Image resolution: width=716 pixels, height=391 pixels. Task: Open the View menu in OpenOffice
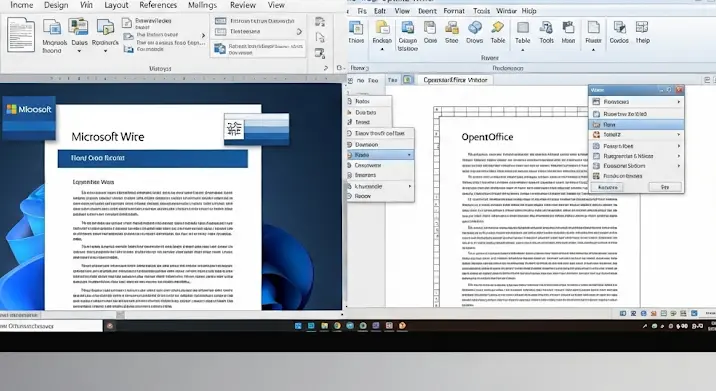pyautogui.click(x=402, y=11)
